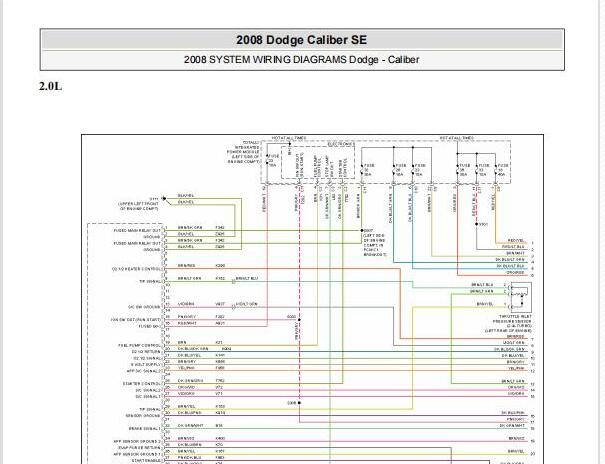
Task: Click the throttle inlet pressure sensor symbol box
Action: [521, 297]
